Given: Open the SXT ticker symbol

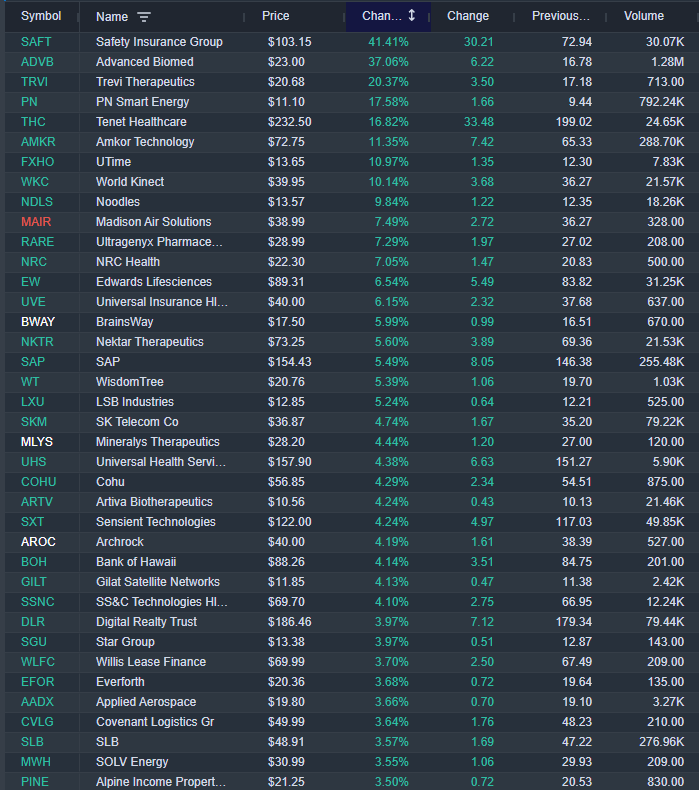Looking at the screenshot, I should click(x=32, y=521).
